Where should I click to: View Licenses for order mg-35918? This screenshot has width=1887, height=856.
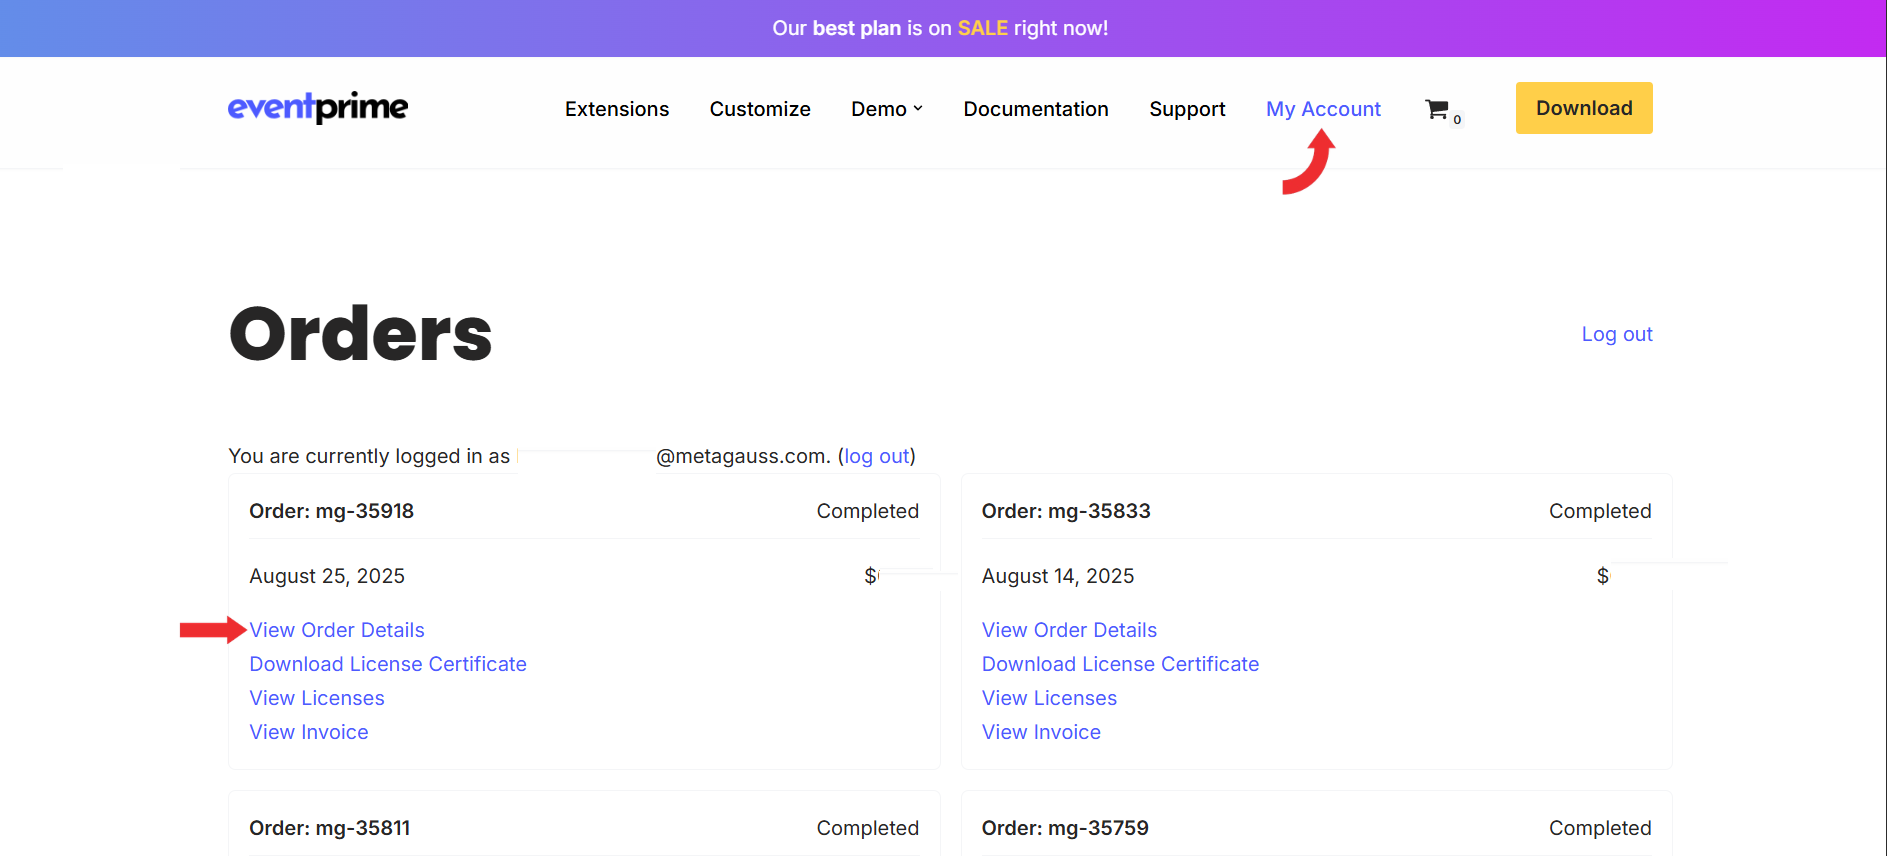click(316, 698)
